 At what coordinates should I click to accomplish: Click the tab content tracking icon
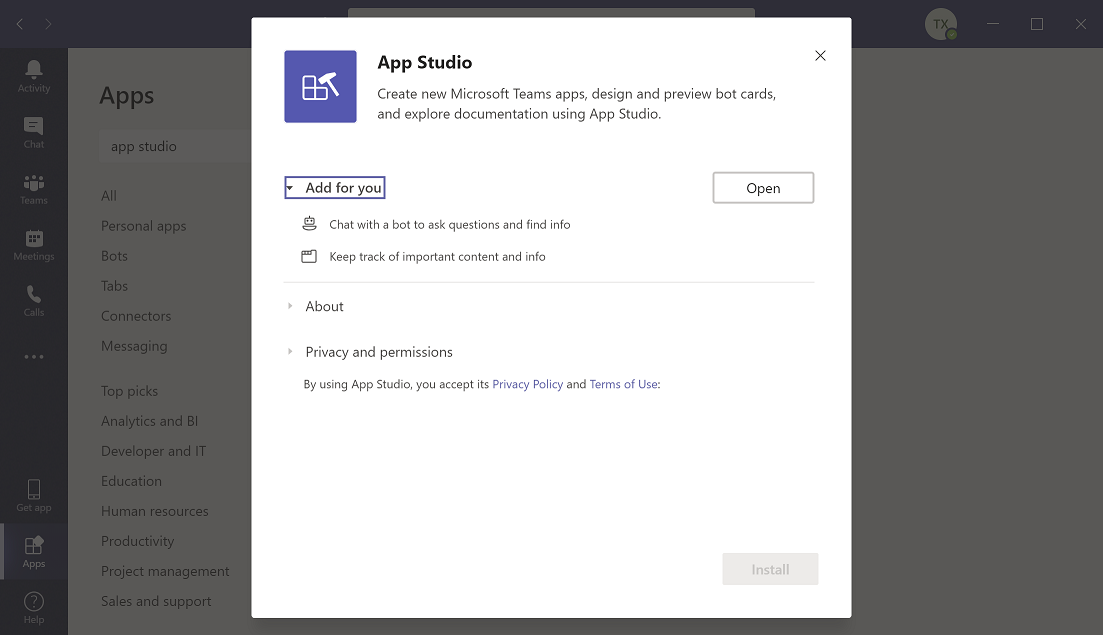click(309, 256)
